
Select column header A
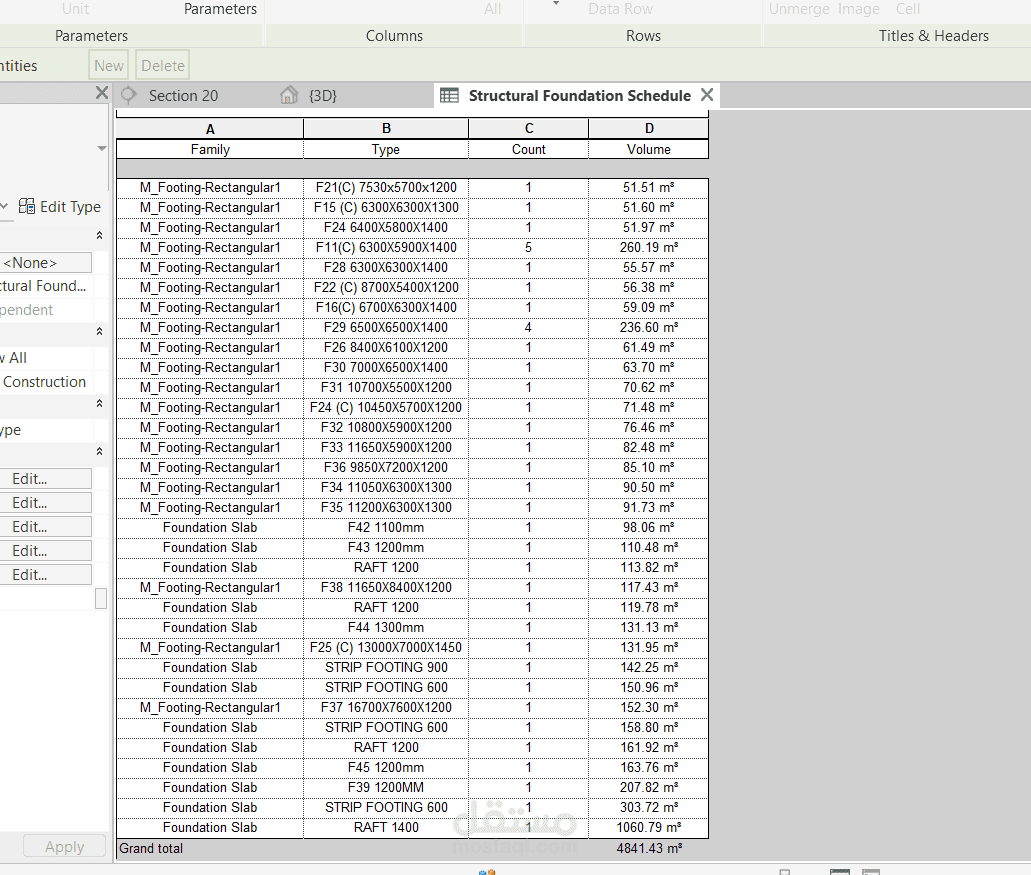pyautogui.click(x=210, y=129)
